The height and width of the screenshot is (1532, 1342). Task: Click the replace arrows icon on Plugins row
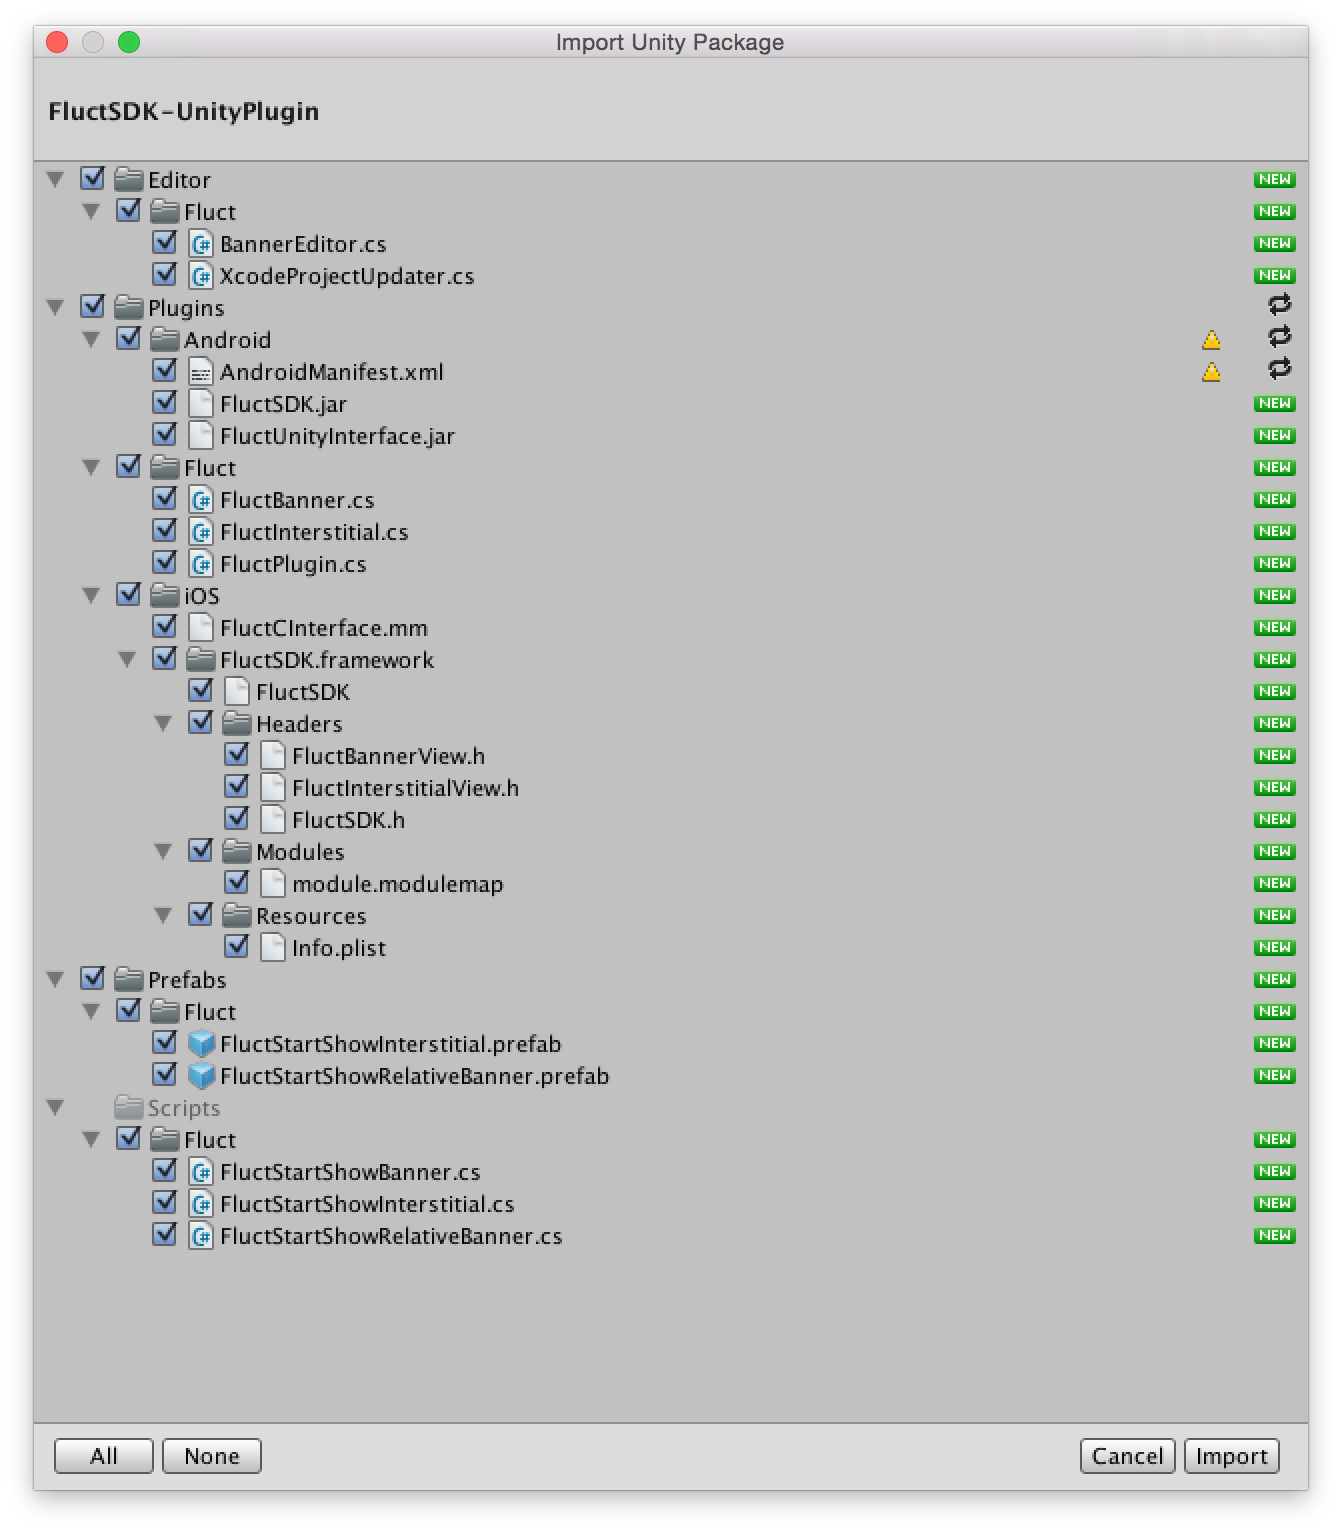[1279, 304]
